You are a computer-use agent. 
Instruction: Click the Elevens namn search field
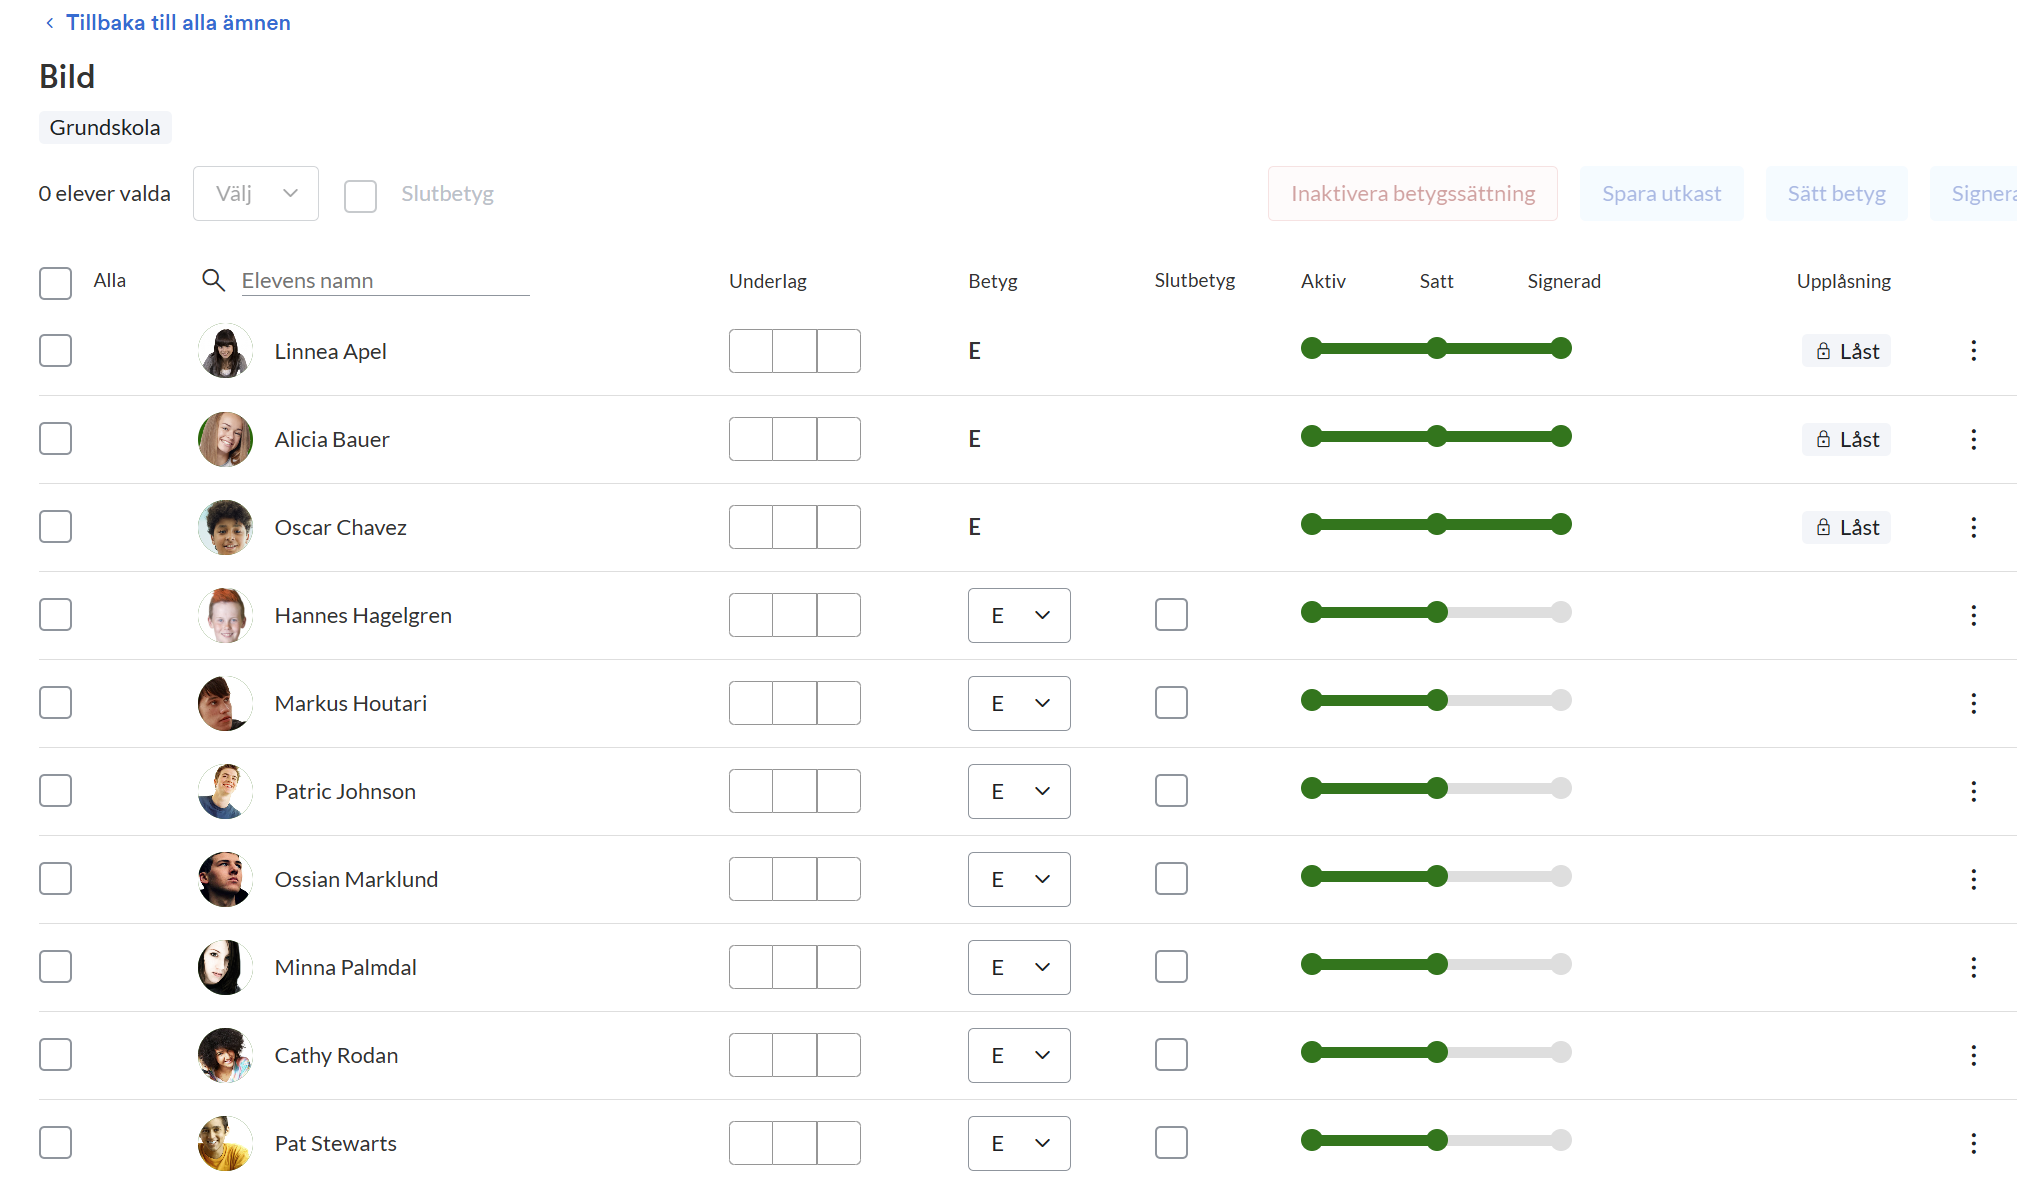coord(385,281)
